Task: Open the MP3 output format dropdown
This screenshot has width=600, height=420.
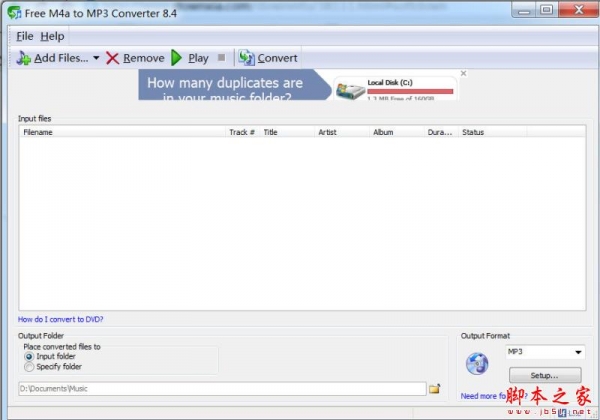Action: pos(545,352)
